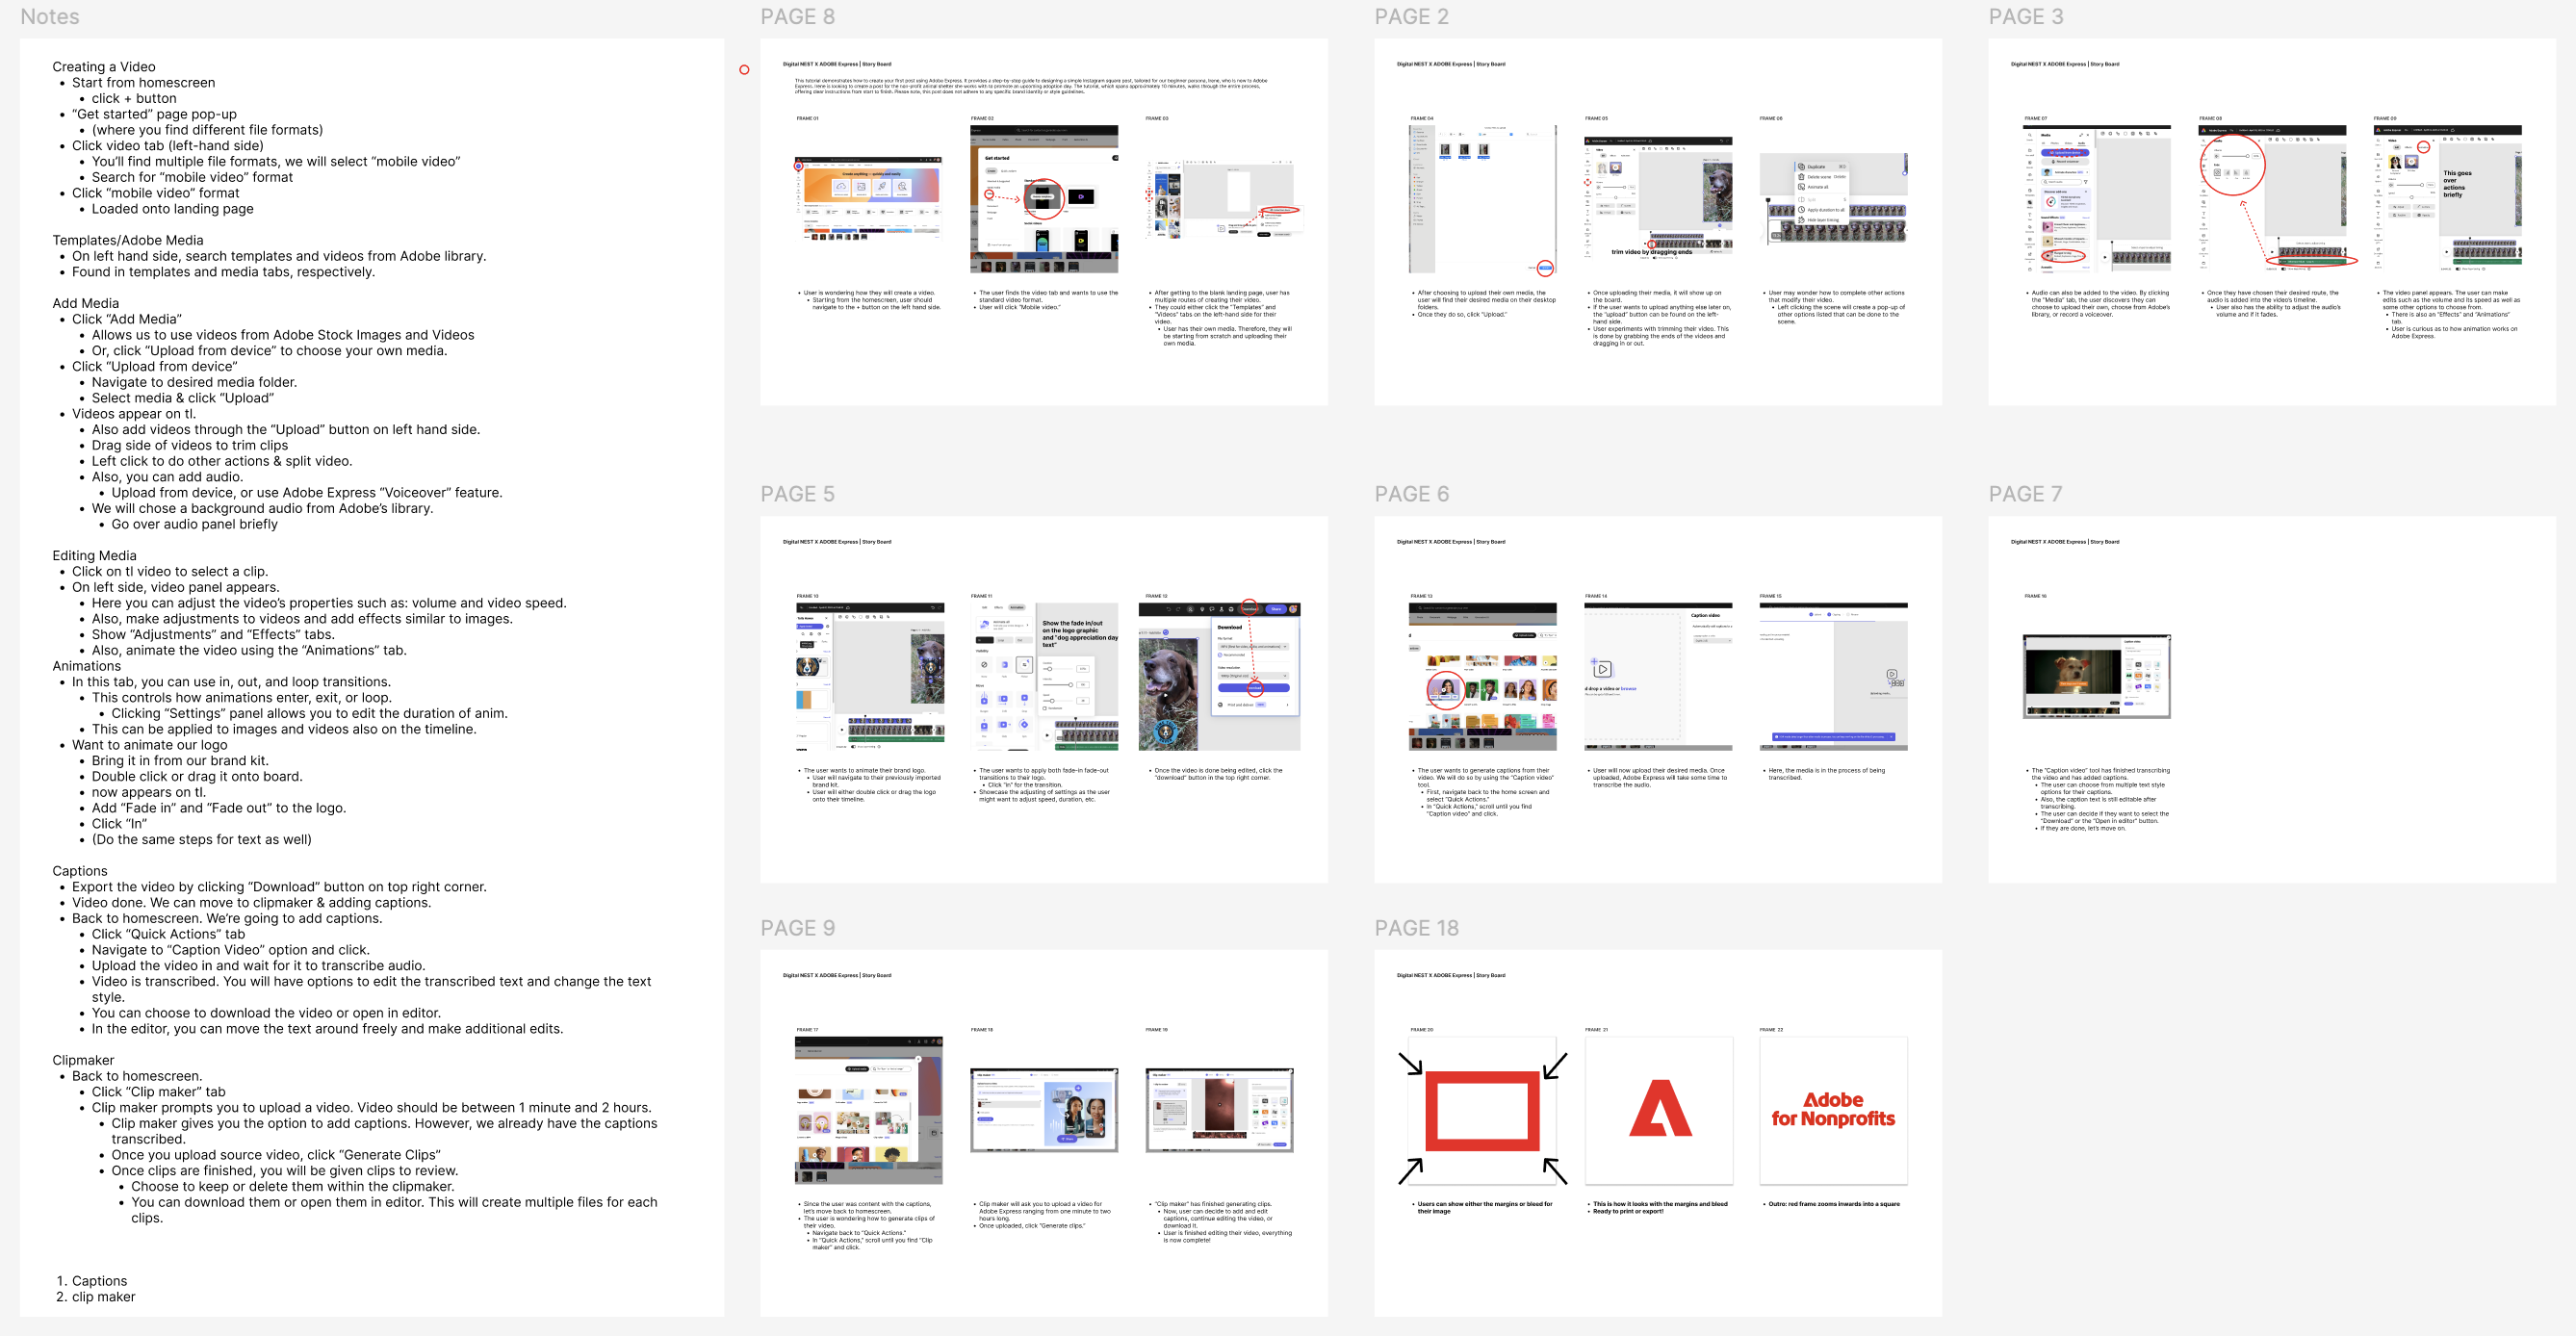The width and height of the screenshot is (2576, 1336).
Task: Click the numbered "1. Captions" line
Action: tap(92, 1281)
